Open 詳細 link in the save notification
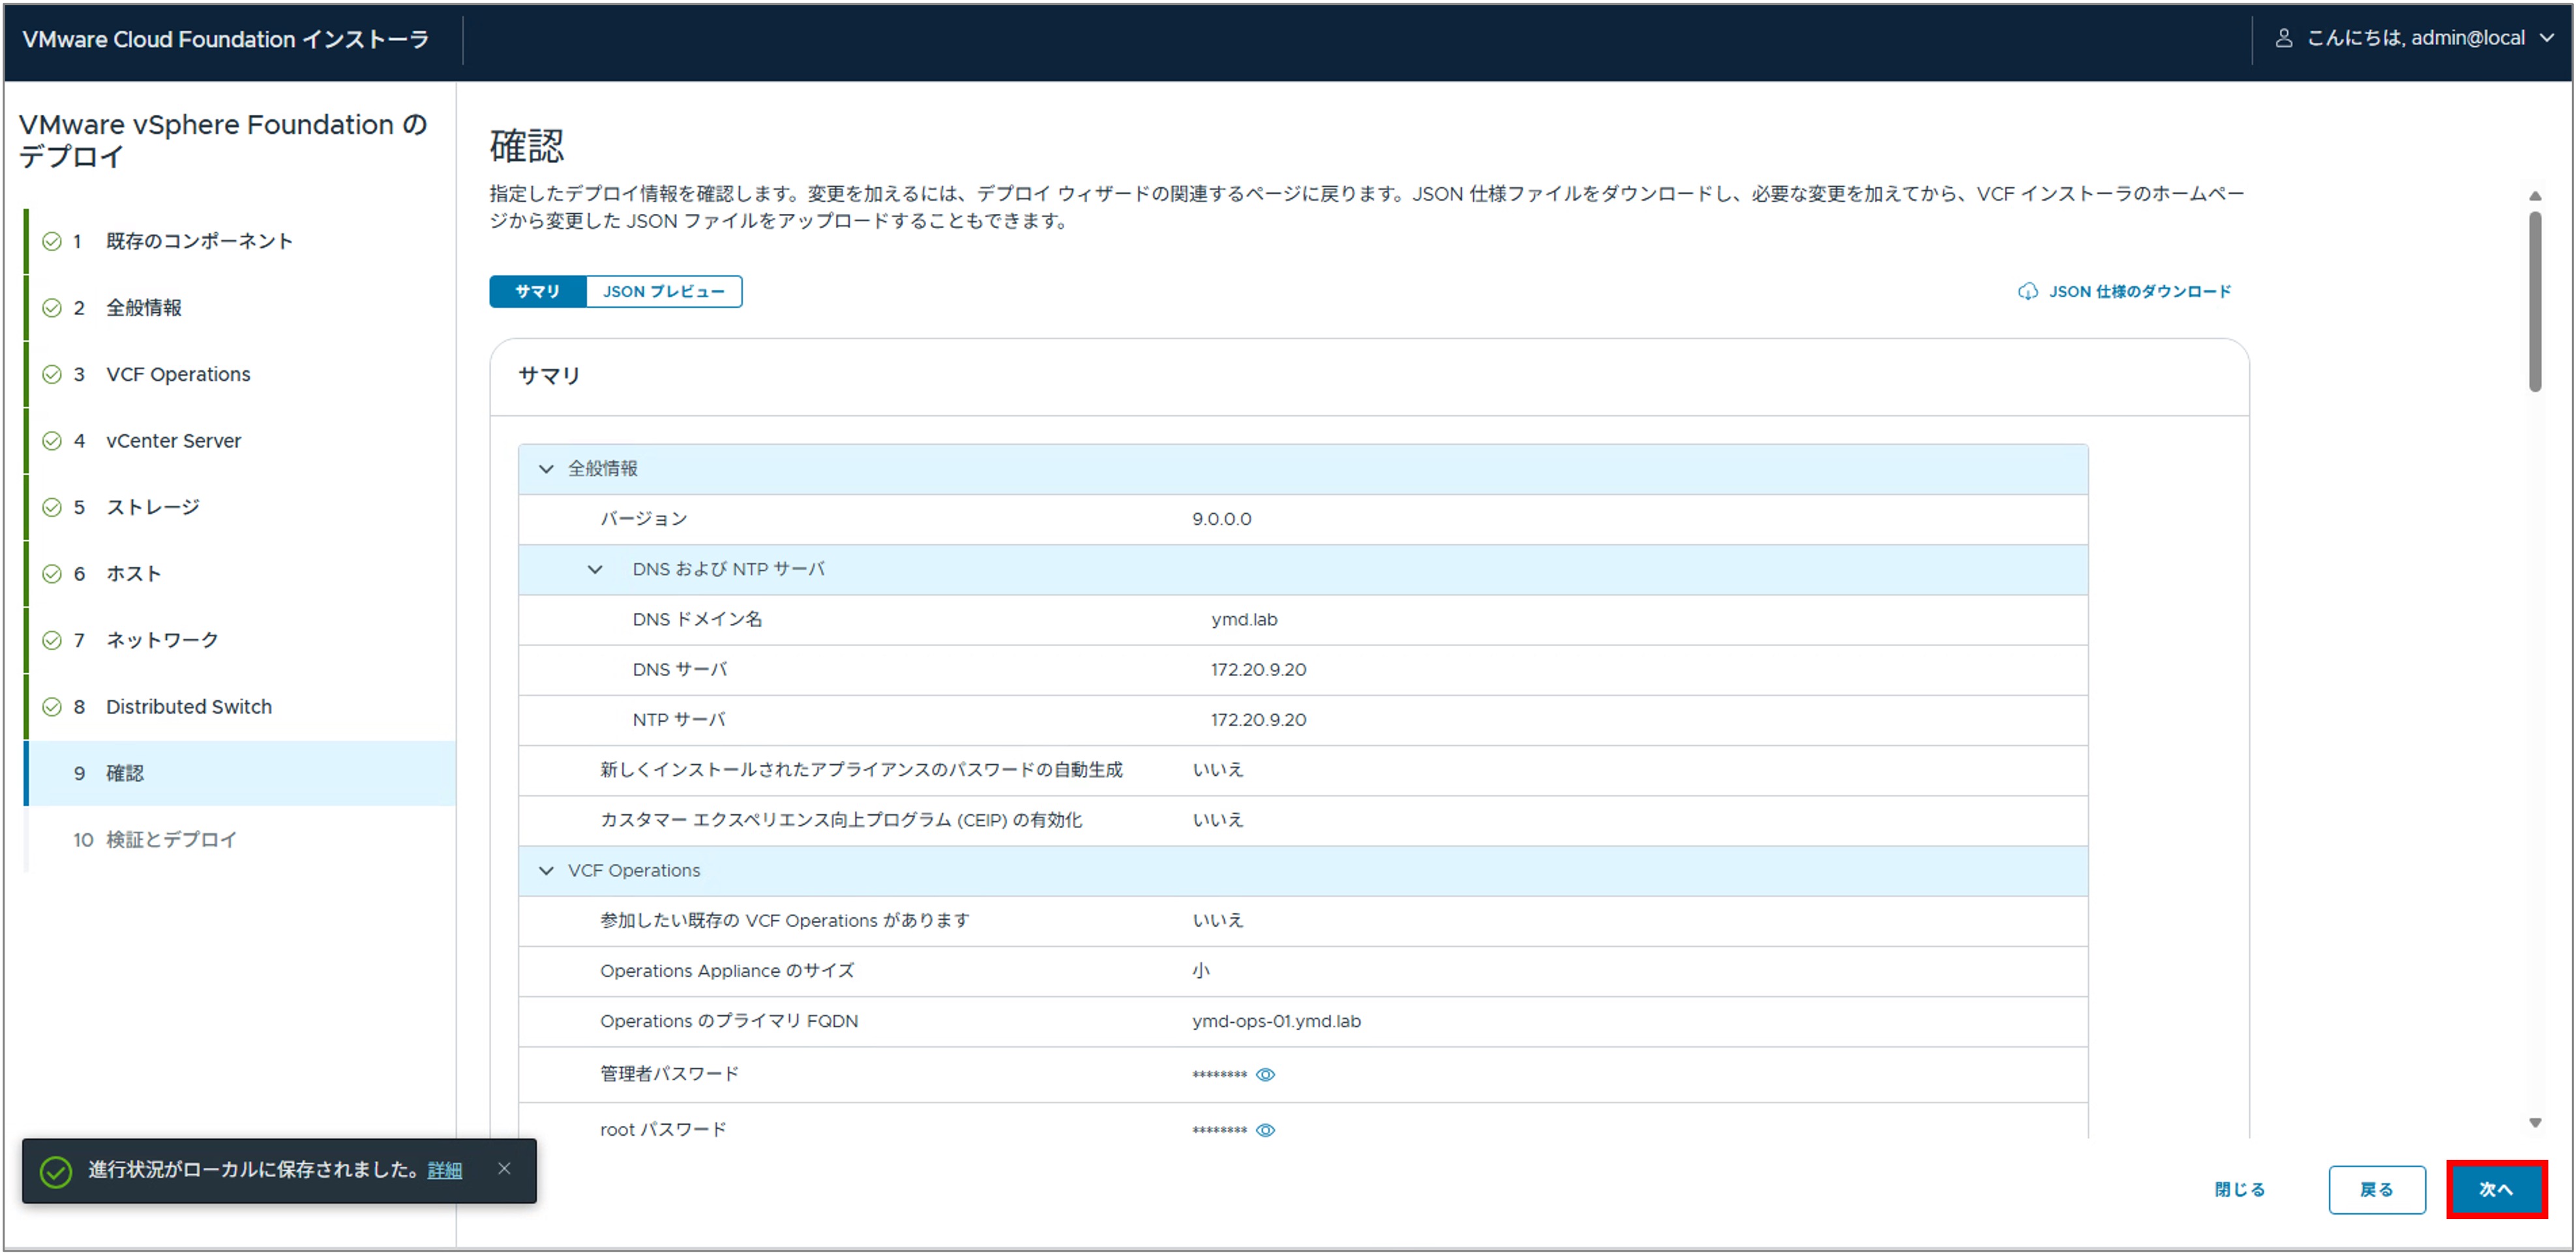 [x=445, y=1170]
